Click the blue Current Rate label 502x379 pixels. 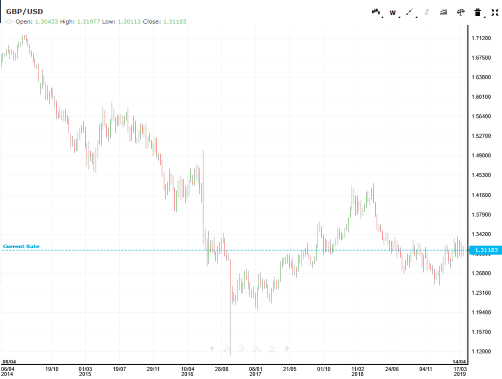pyautogui.click(x=21, y=246)
